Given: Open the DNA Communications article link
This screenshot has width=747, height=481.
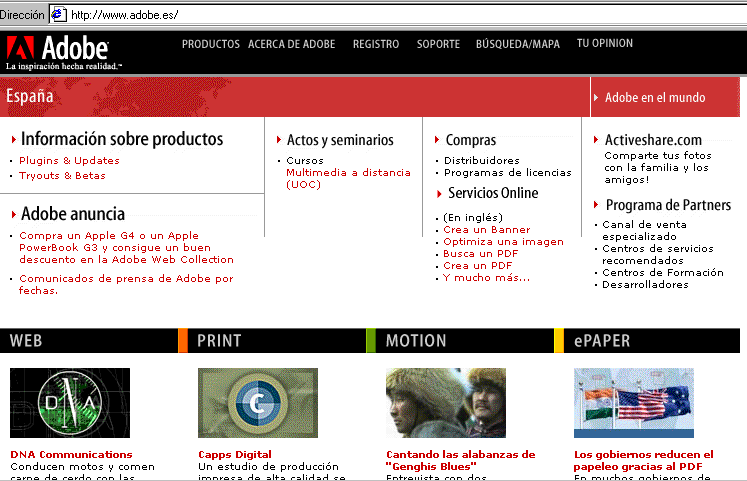Looking at the screenshot, I should coord(71,454).
